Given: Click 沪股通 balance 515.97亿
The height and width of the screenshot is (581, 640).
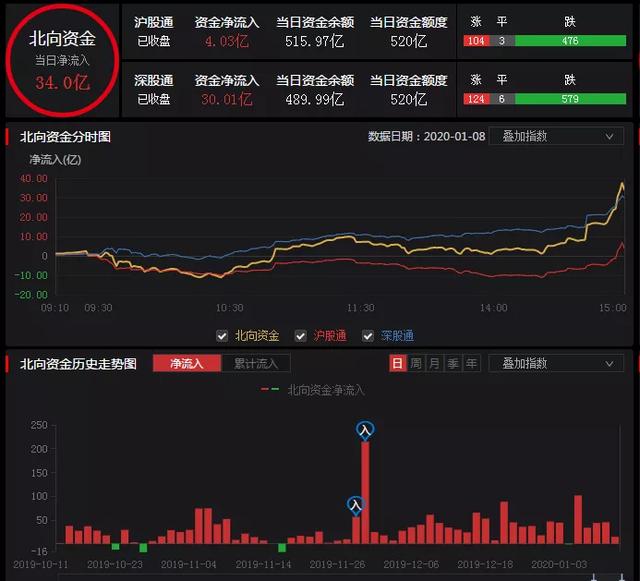Looking at the screenshot, I should pos(315,41).
